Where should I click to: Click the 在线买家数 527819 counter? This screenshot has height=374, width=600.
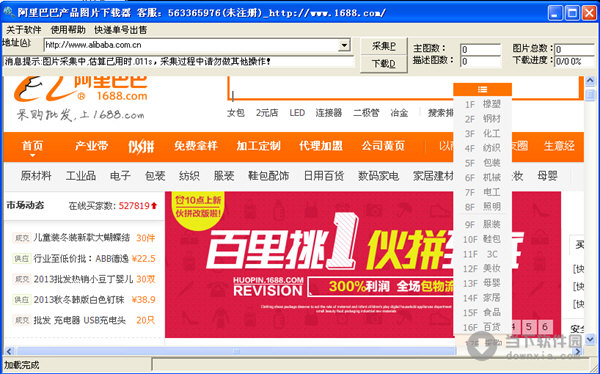coord(113,206)
